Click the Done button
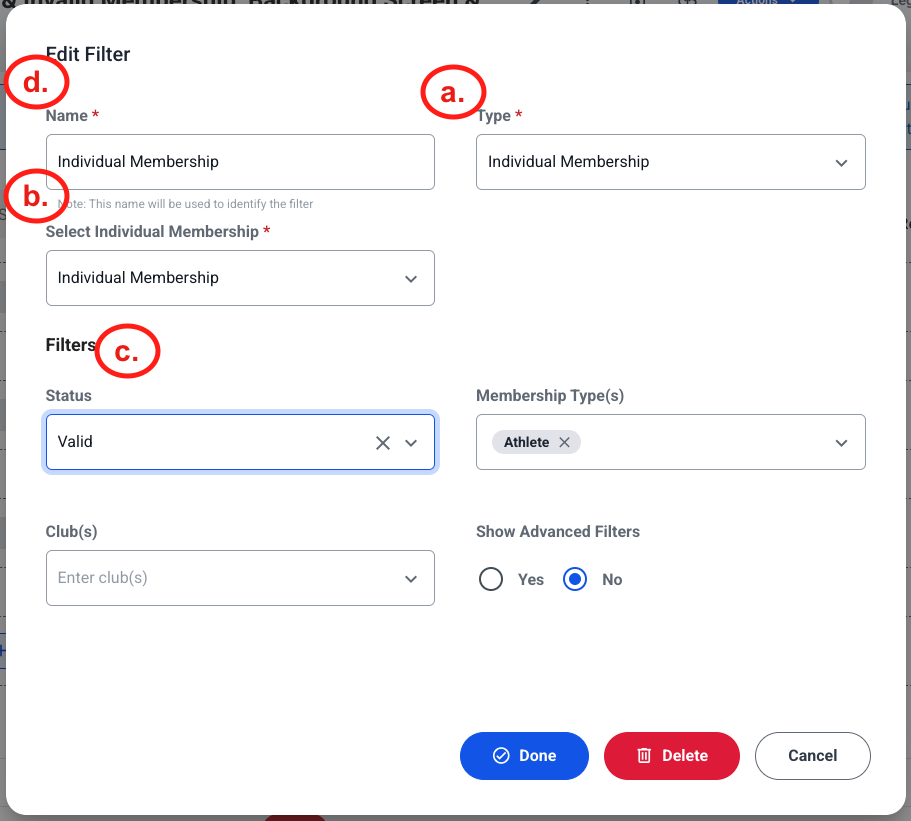 coord(524,755)
